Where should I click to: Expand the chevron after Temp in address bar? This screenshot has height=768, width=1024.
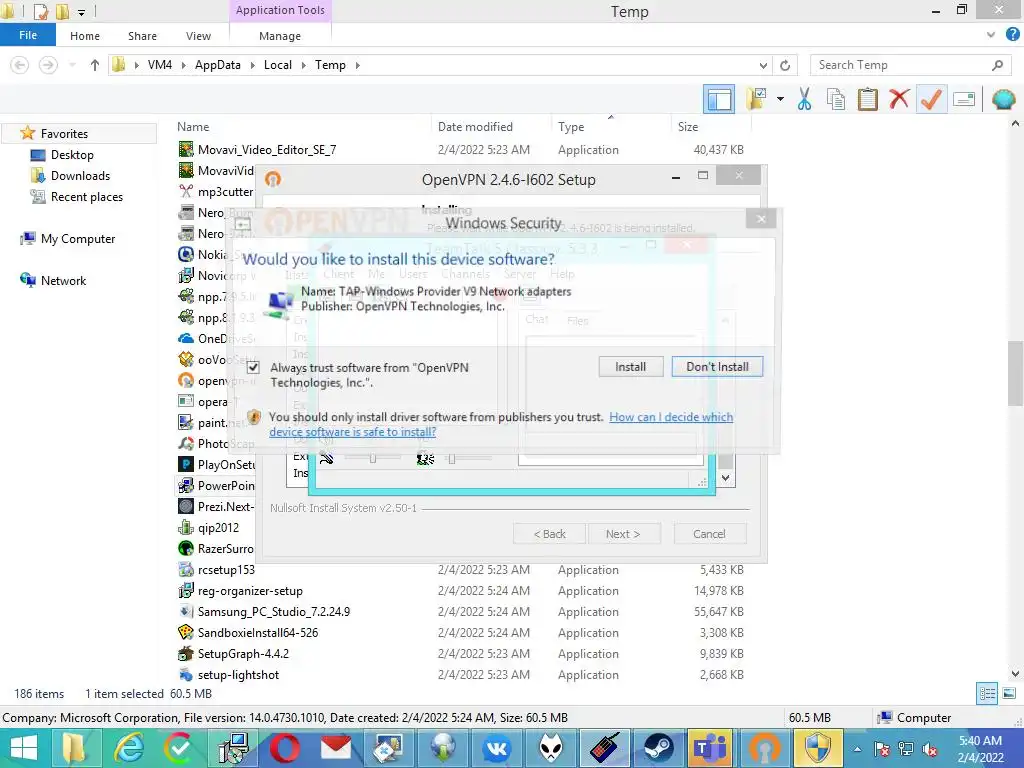[x=357, y=65]
